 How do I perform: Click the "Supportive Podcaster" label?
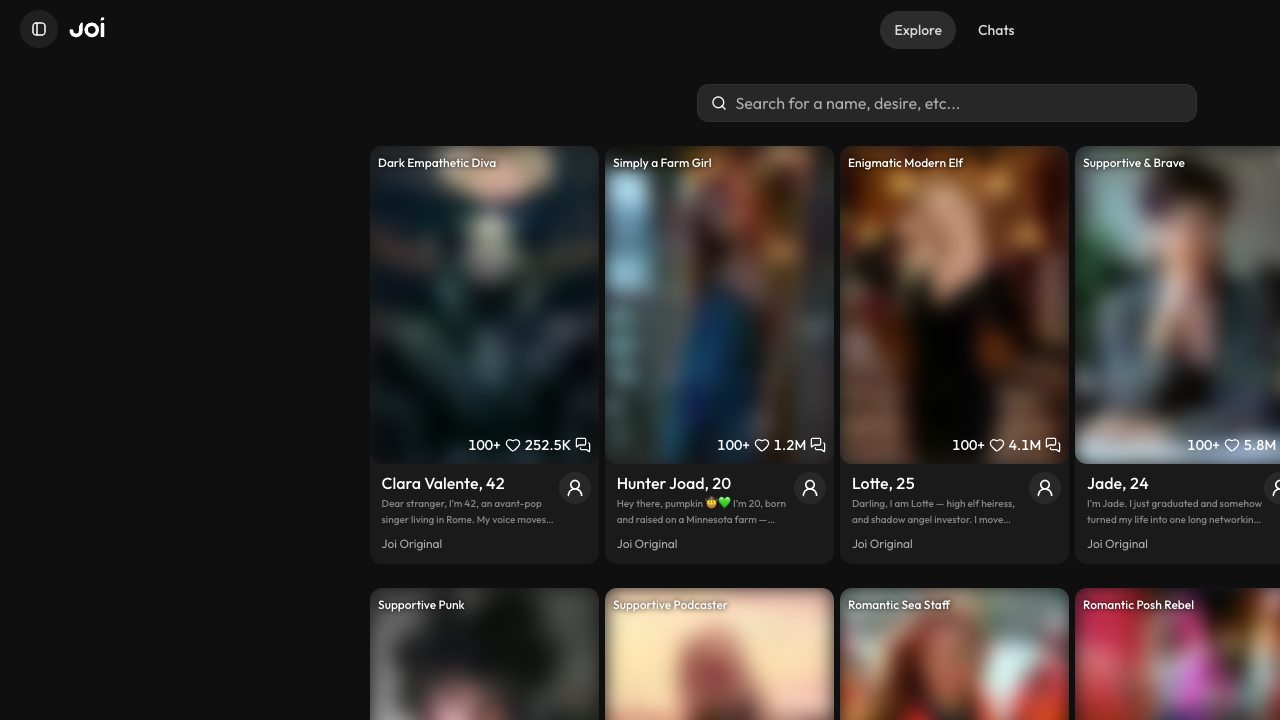[670, 605]
